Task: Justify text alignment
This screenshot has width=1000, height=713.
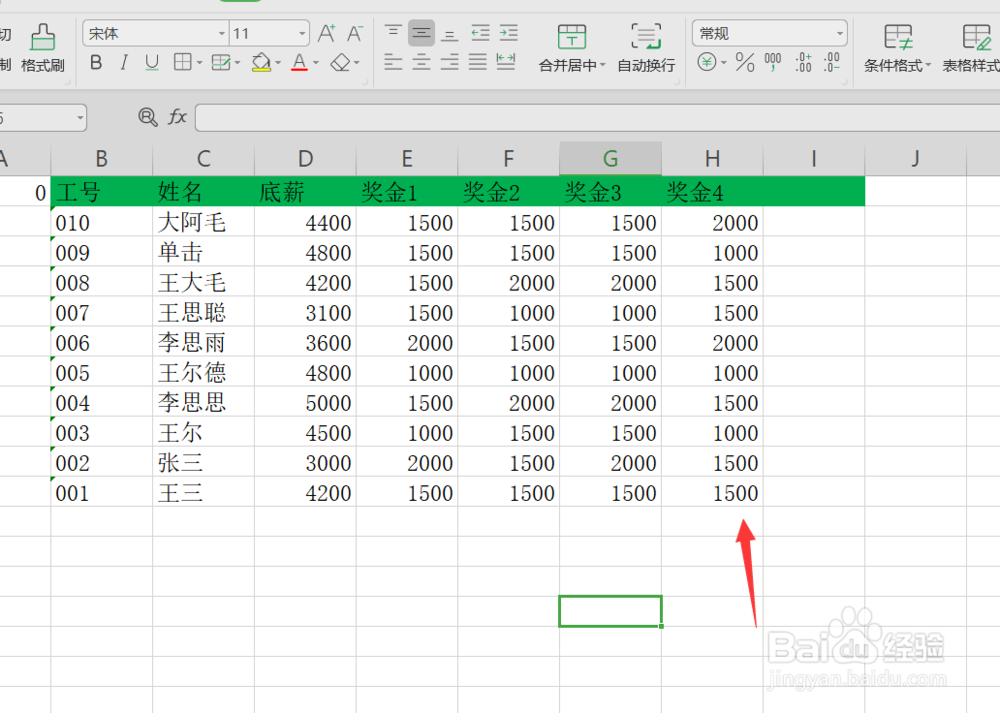Action: 478,62
